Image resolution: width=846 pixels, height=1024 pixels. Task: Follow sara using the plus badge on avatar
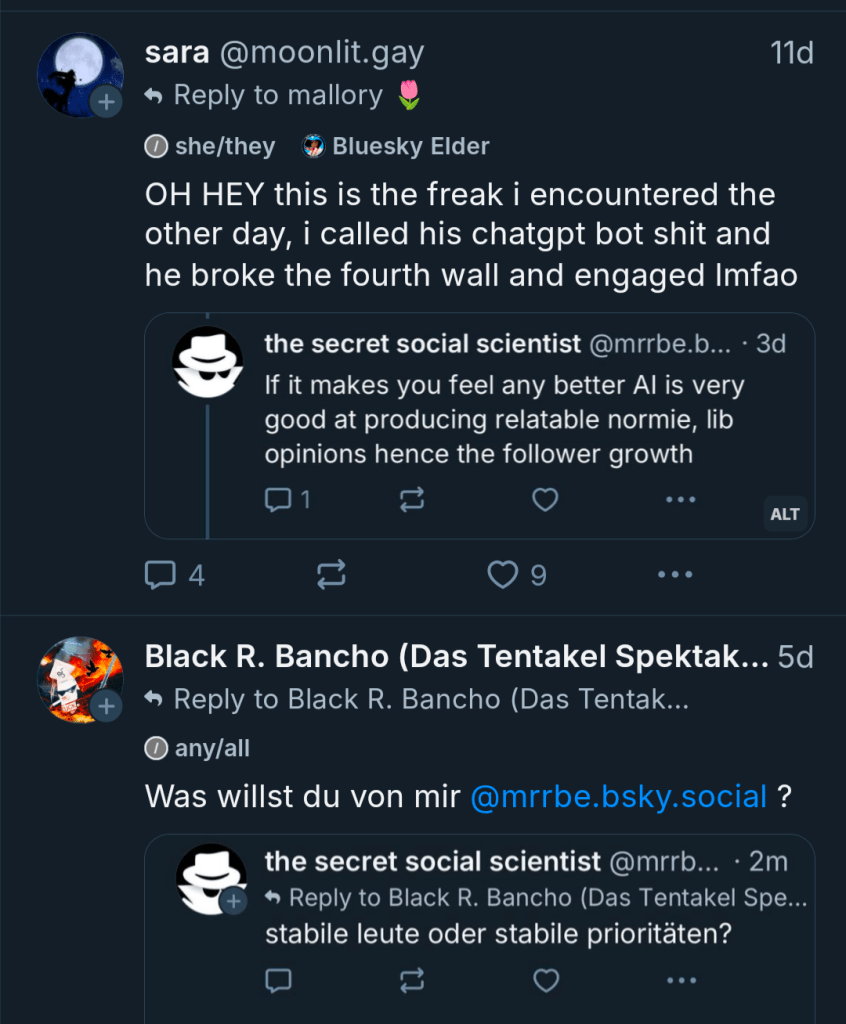click(106, 101)
